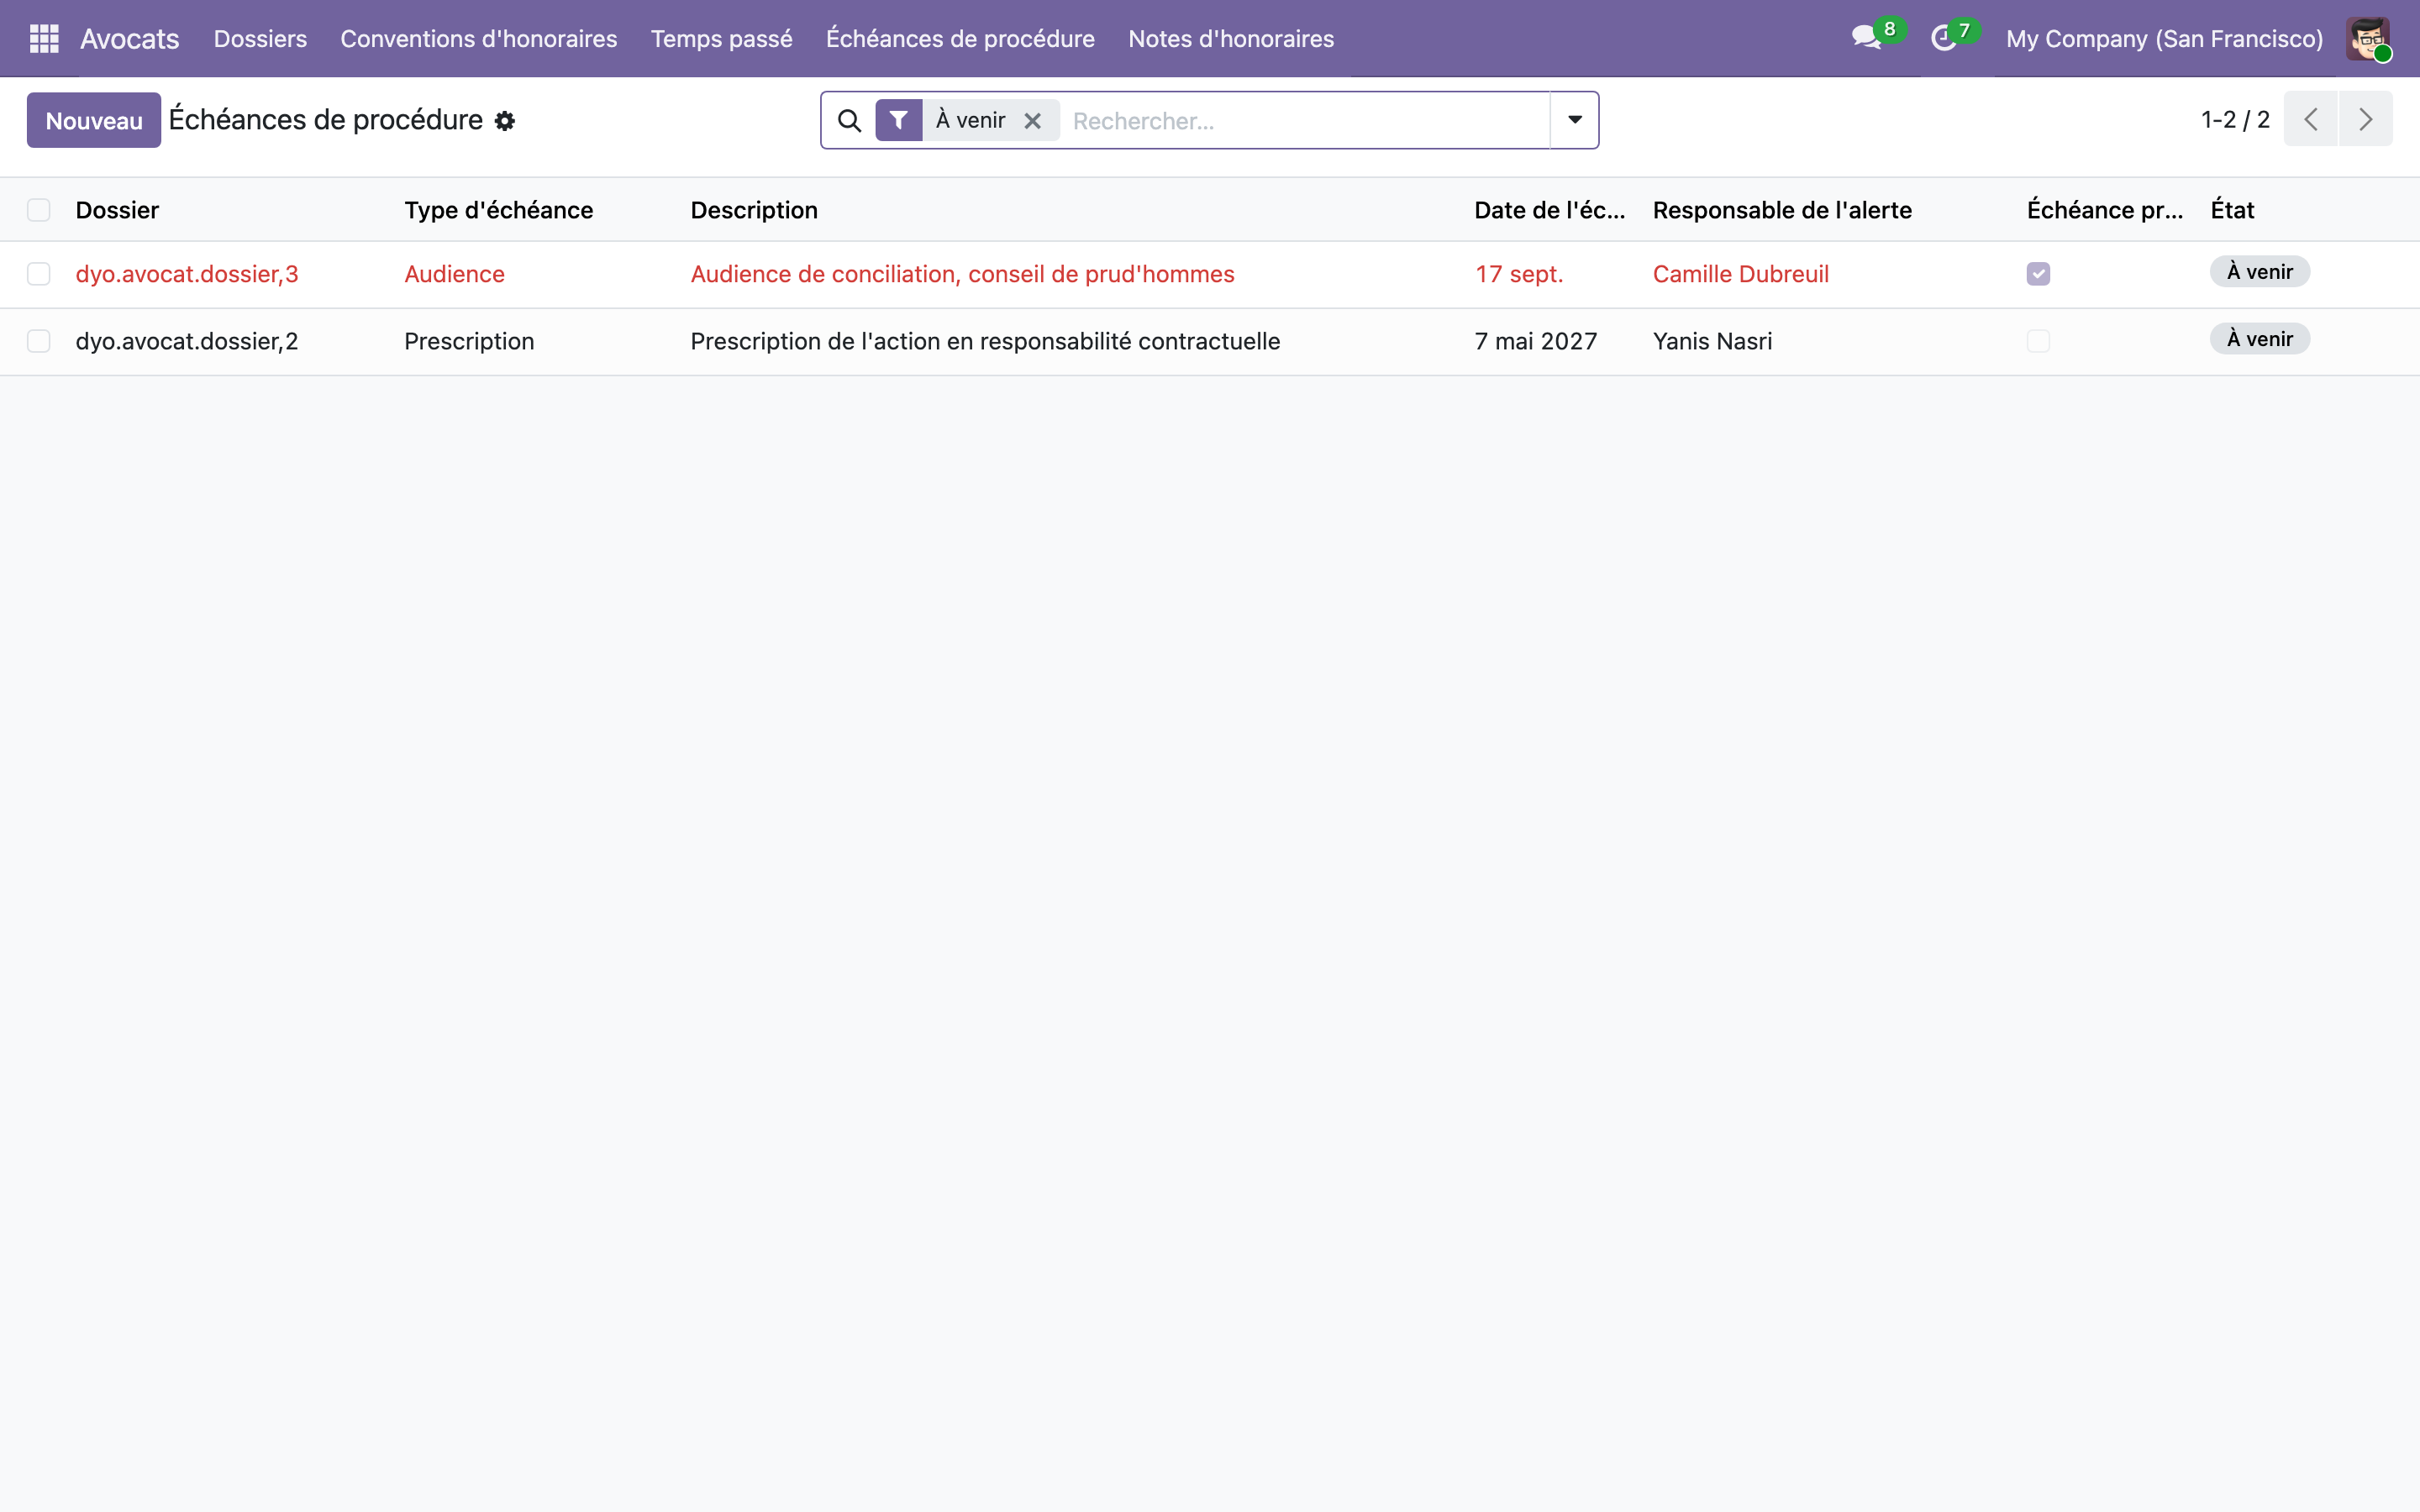The height and width of the screenshot is (1512, 2420).
Task: Open record dyo.avocat.dossier,2
Action: [x=187, y=341]
